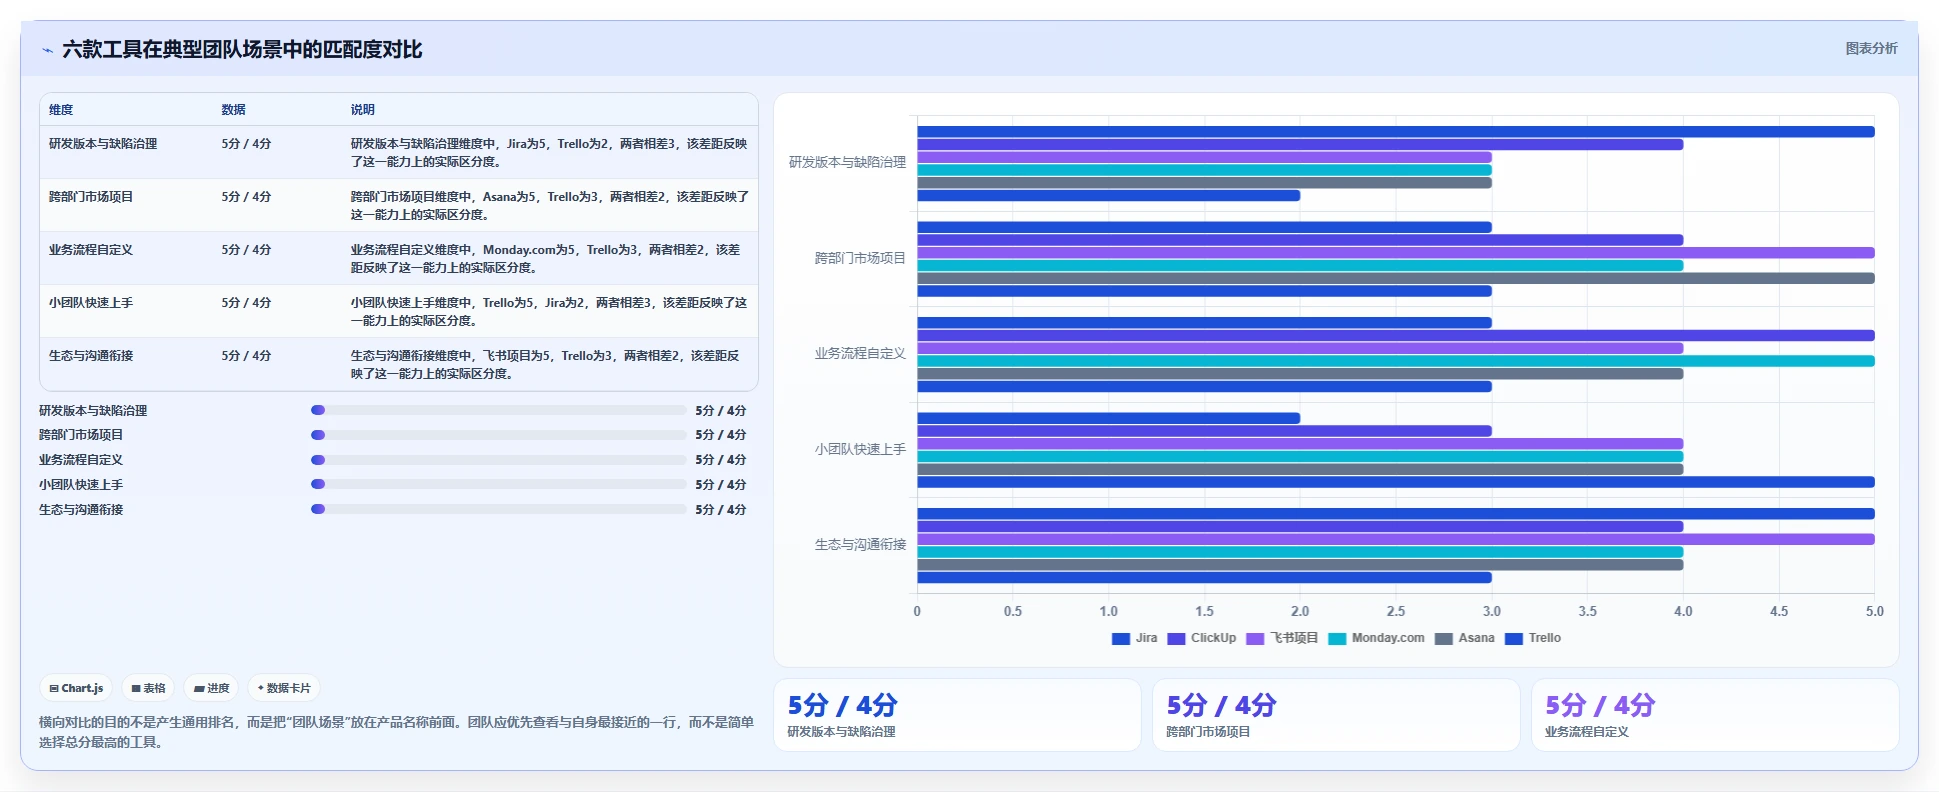Viewport: 1939px width, 792px height.
Task: Click the description mentioning Jira为5, Trello为2
Action: 549,153
